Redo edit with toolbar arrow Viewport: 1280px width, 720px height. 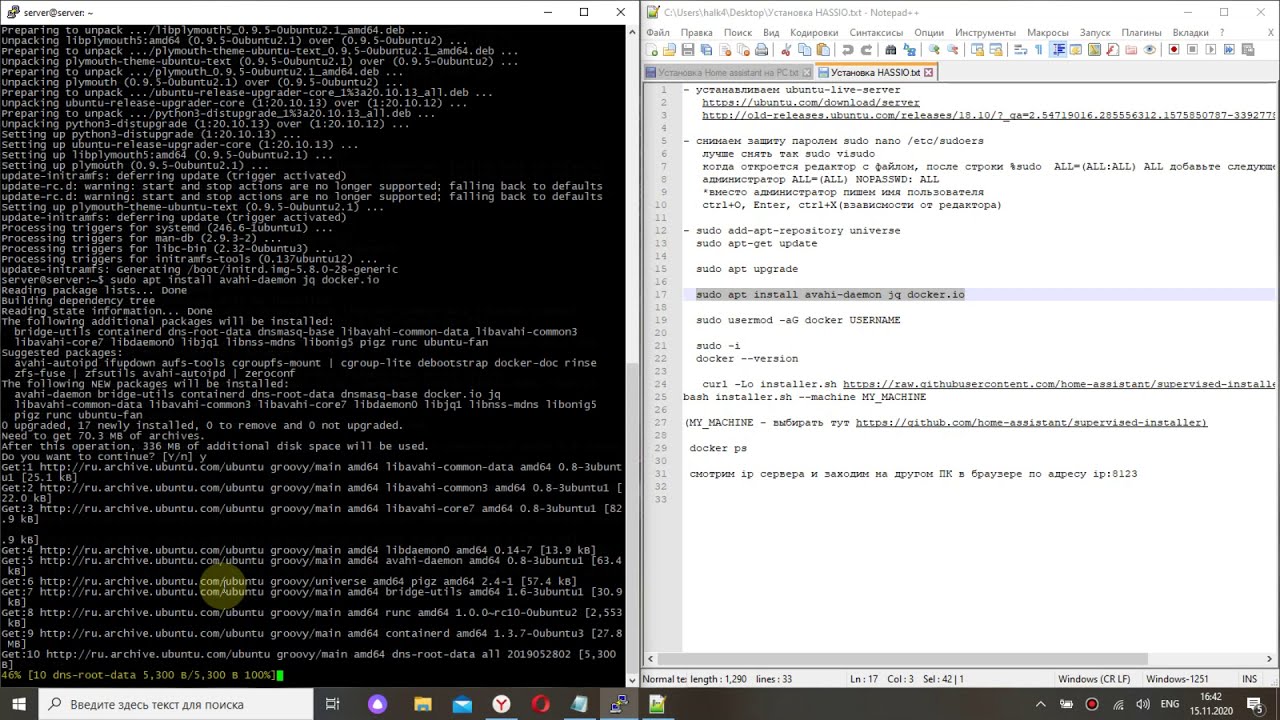(x=866, y=50)
